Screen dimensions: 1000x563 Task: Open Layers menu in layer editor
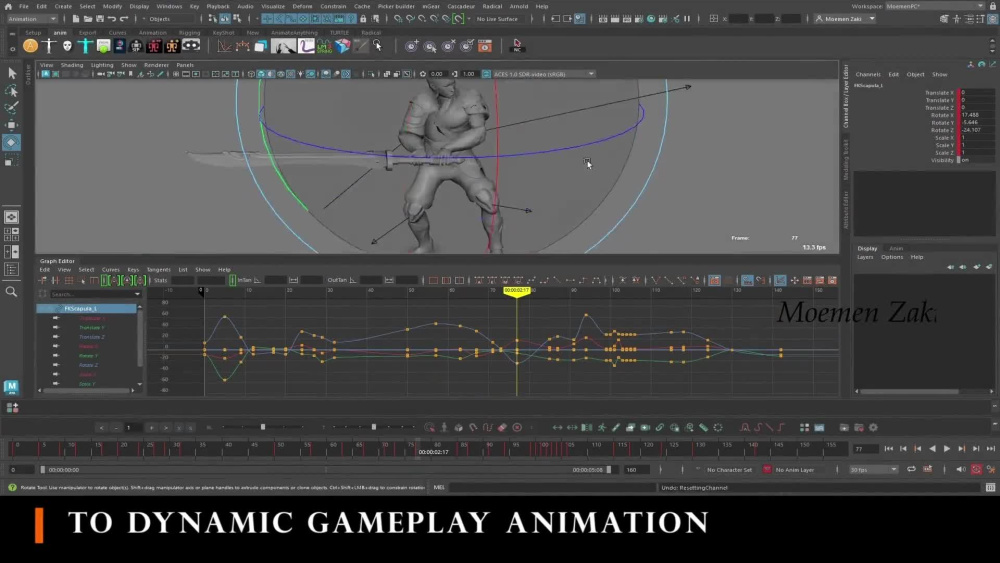865,257
